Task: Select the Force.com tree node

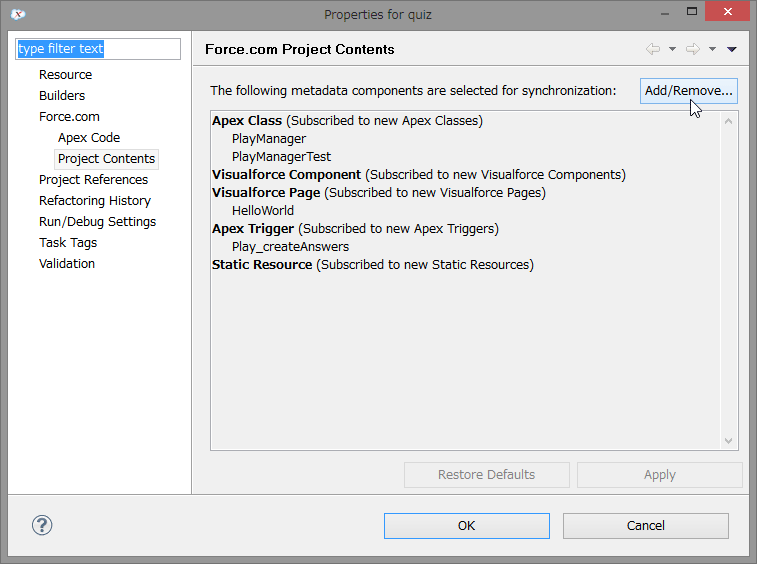Action: coord(70,117)
